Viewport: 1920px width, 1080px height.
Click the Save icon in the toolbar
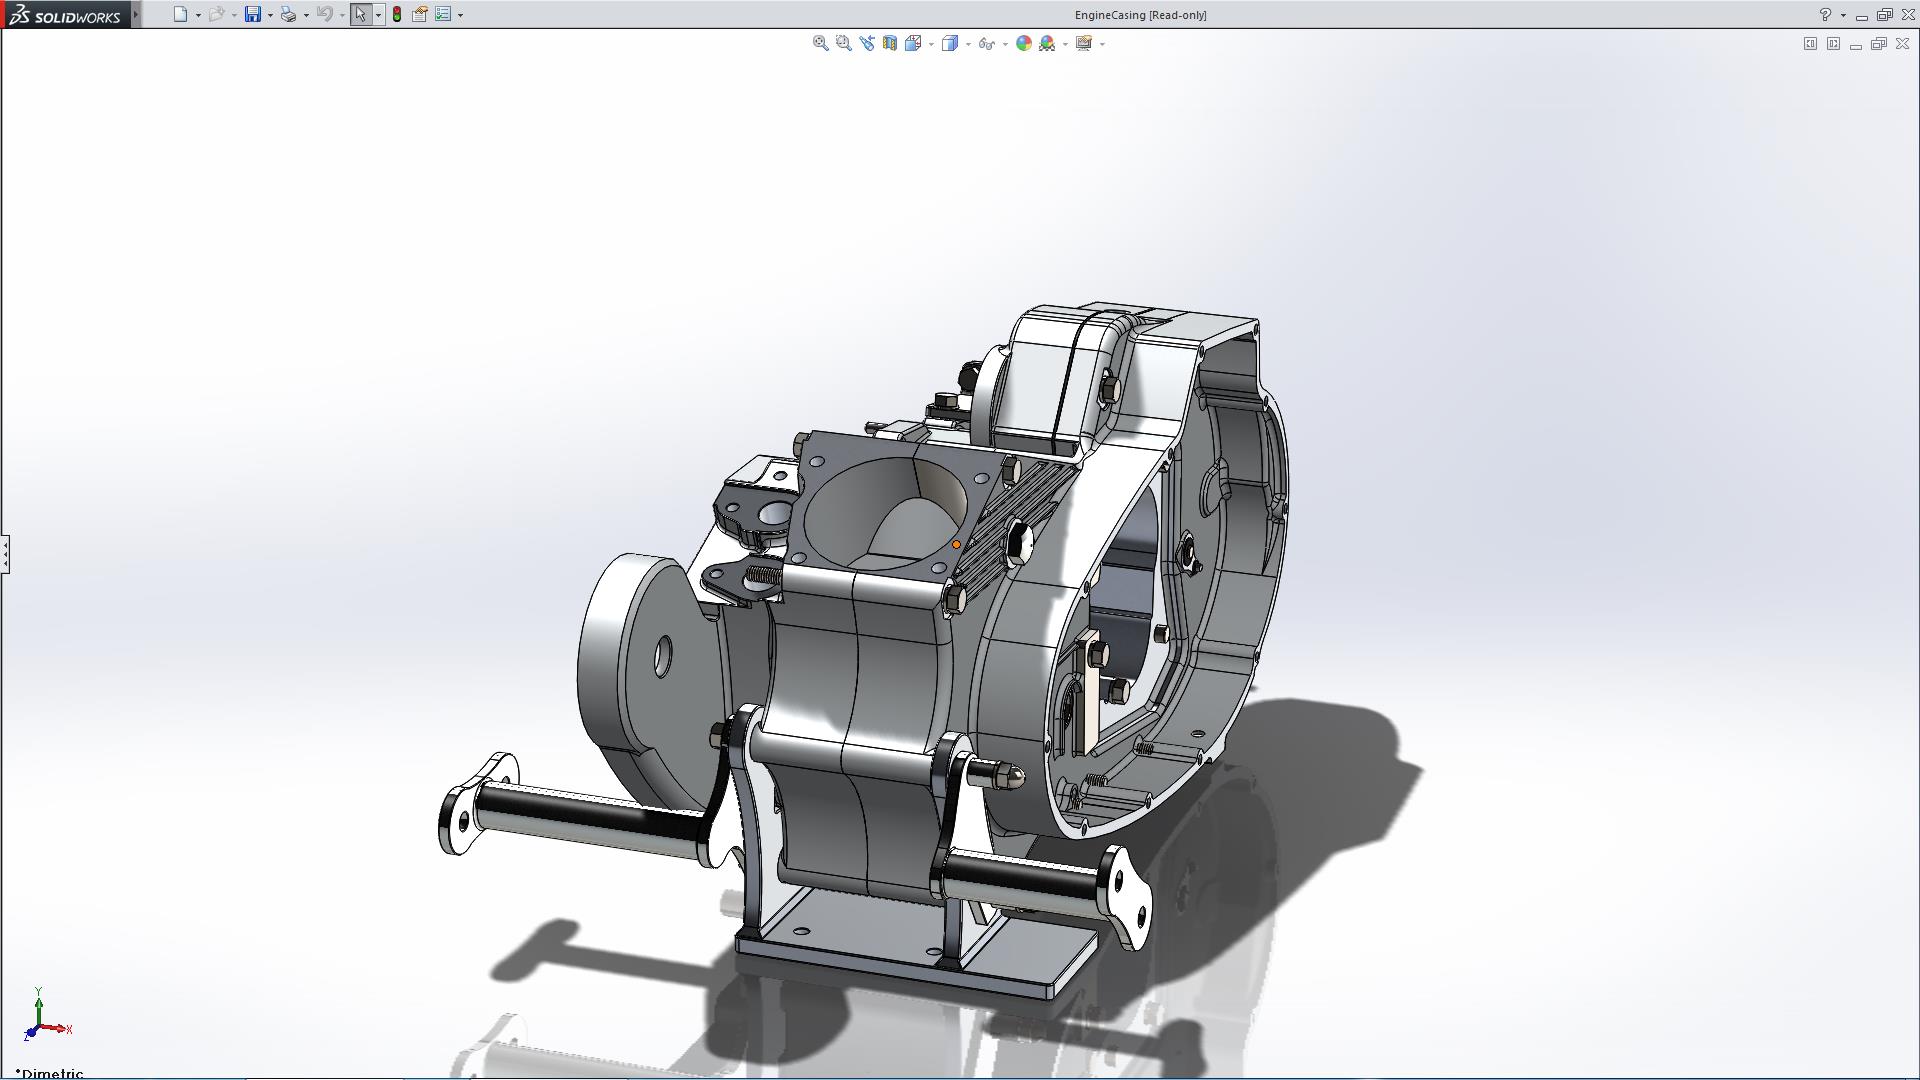click(x=253, y=14)
